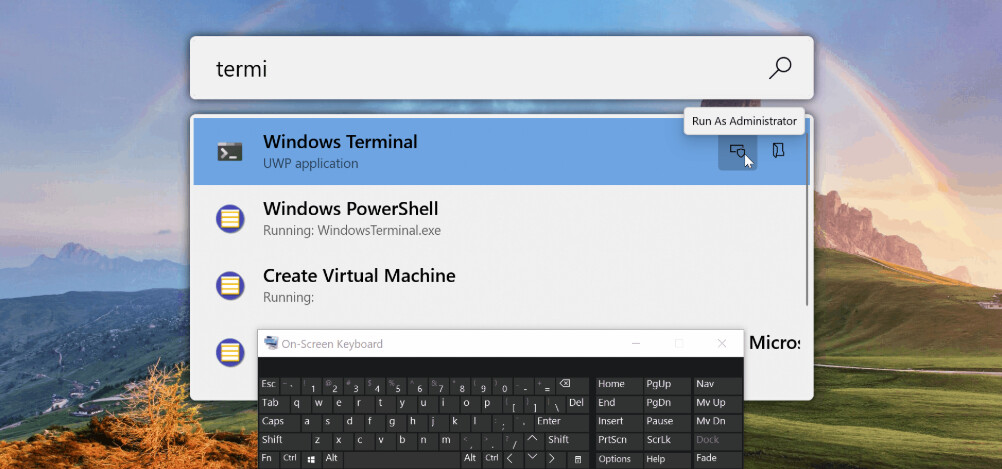Click the Mv Up key
The width and height of the screenshot is (1002, 469).
[x=718, y=404]
